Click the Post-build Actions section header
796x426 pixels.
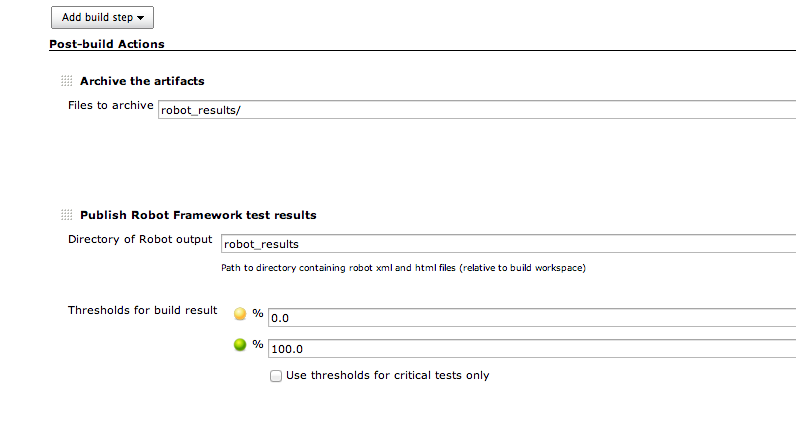tap(107, 44)
